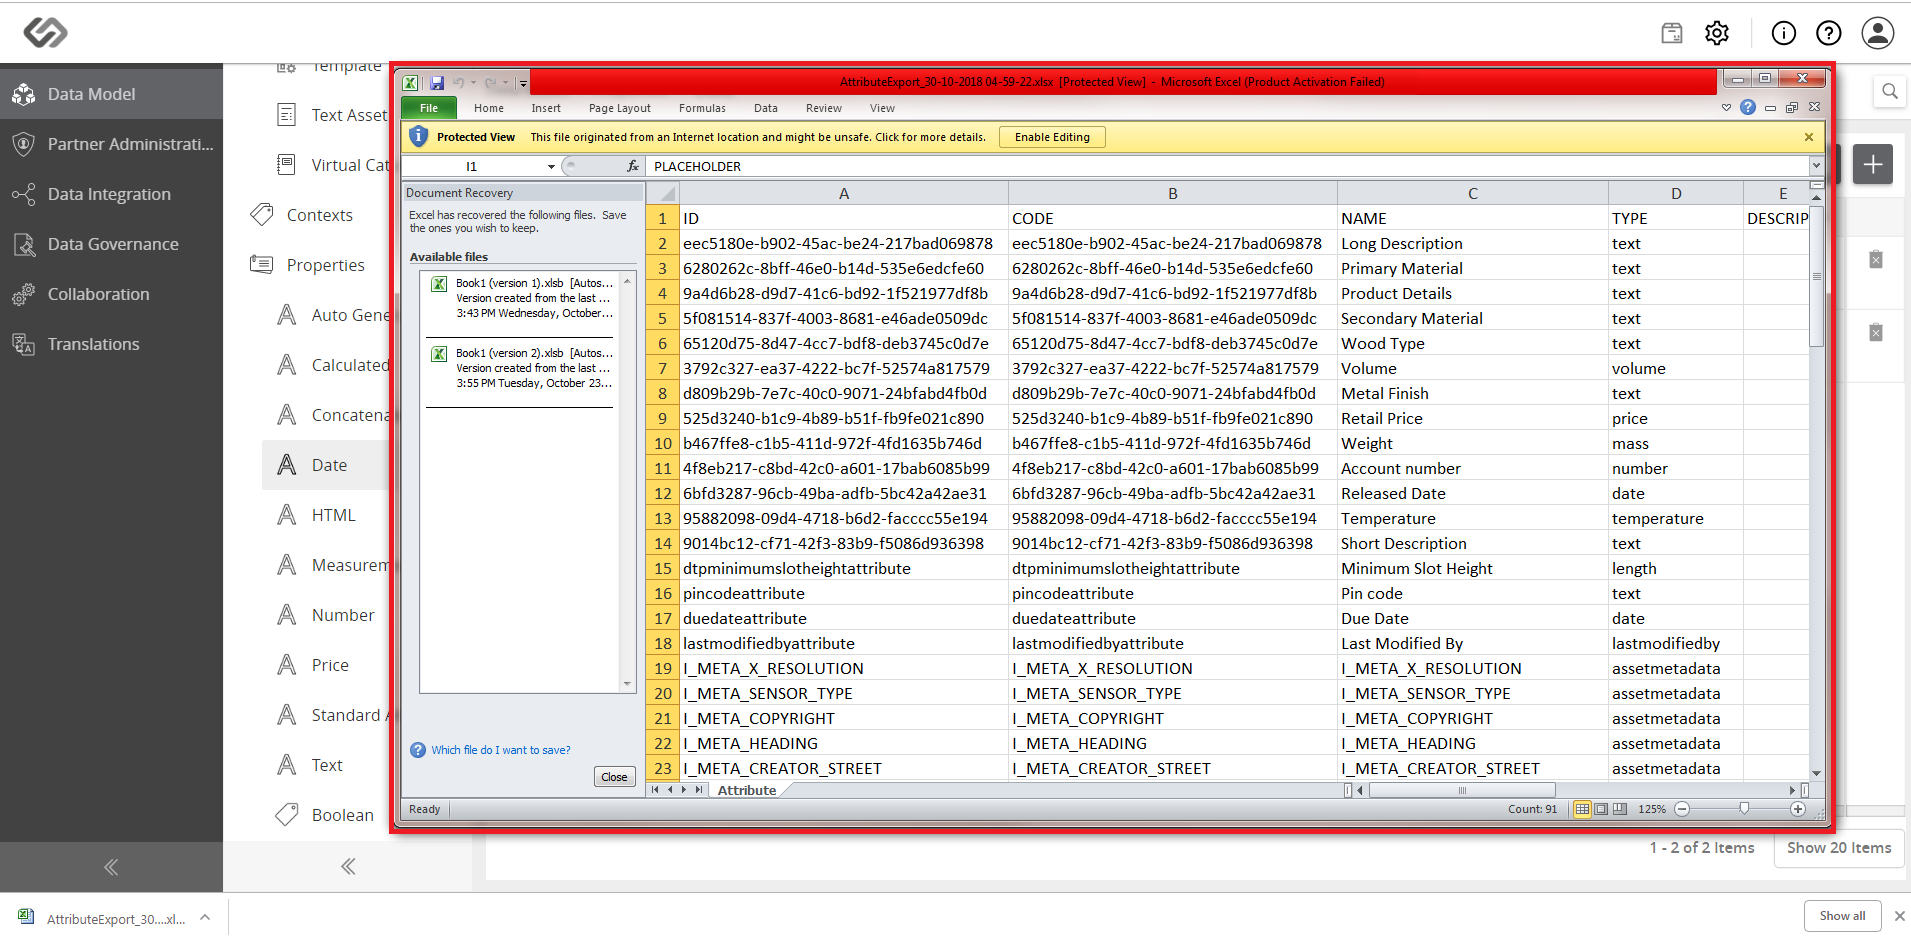Open Translations in the left sidebar
Viewport: 1911px width, 936px height.
112,344
